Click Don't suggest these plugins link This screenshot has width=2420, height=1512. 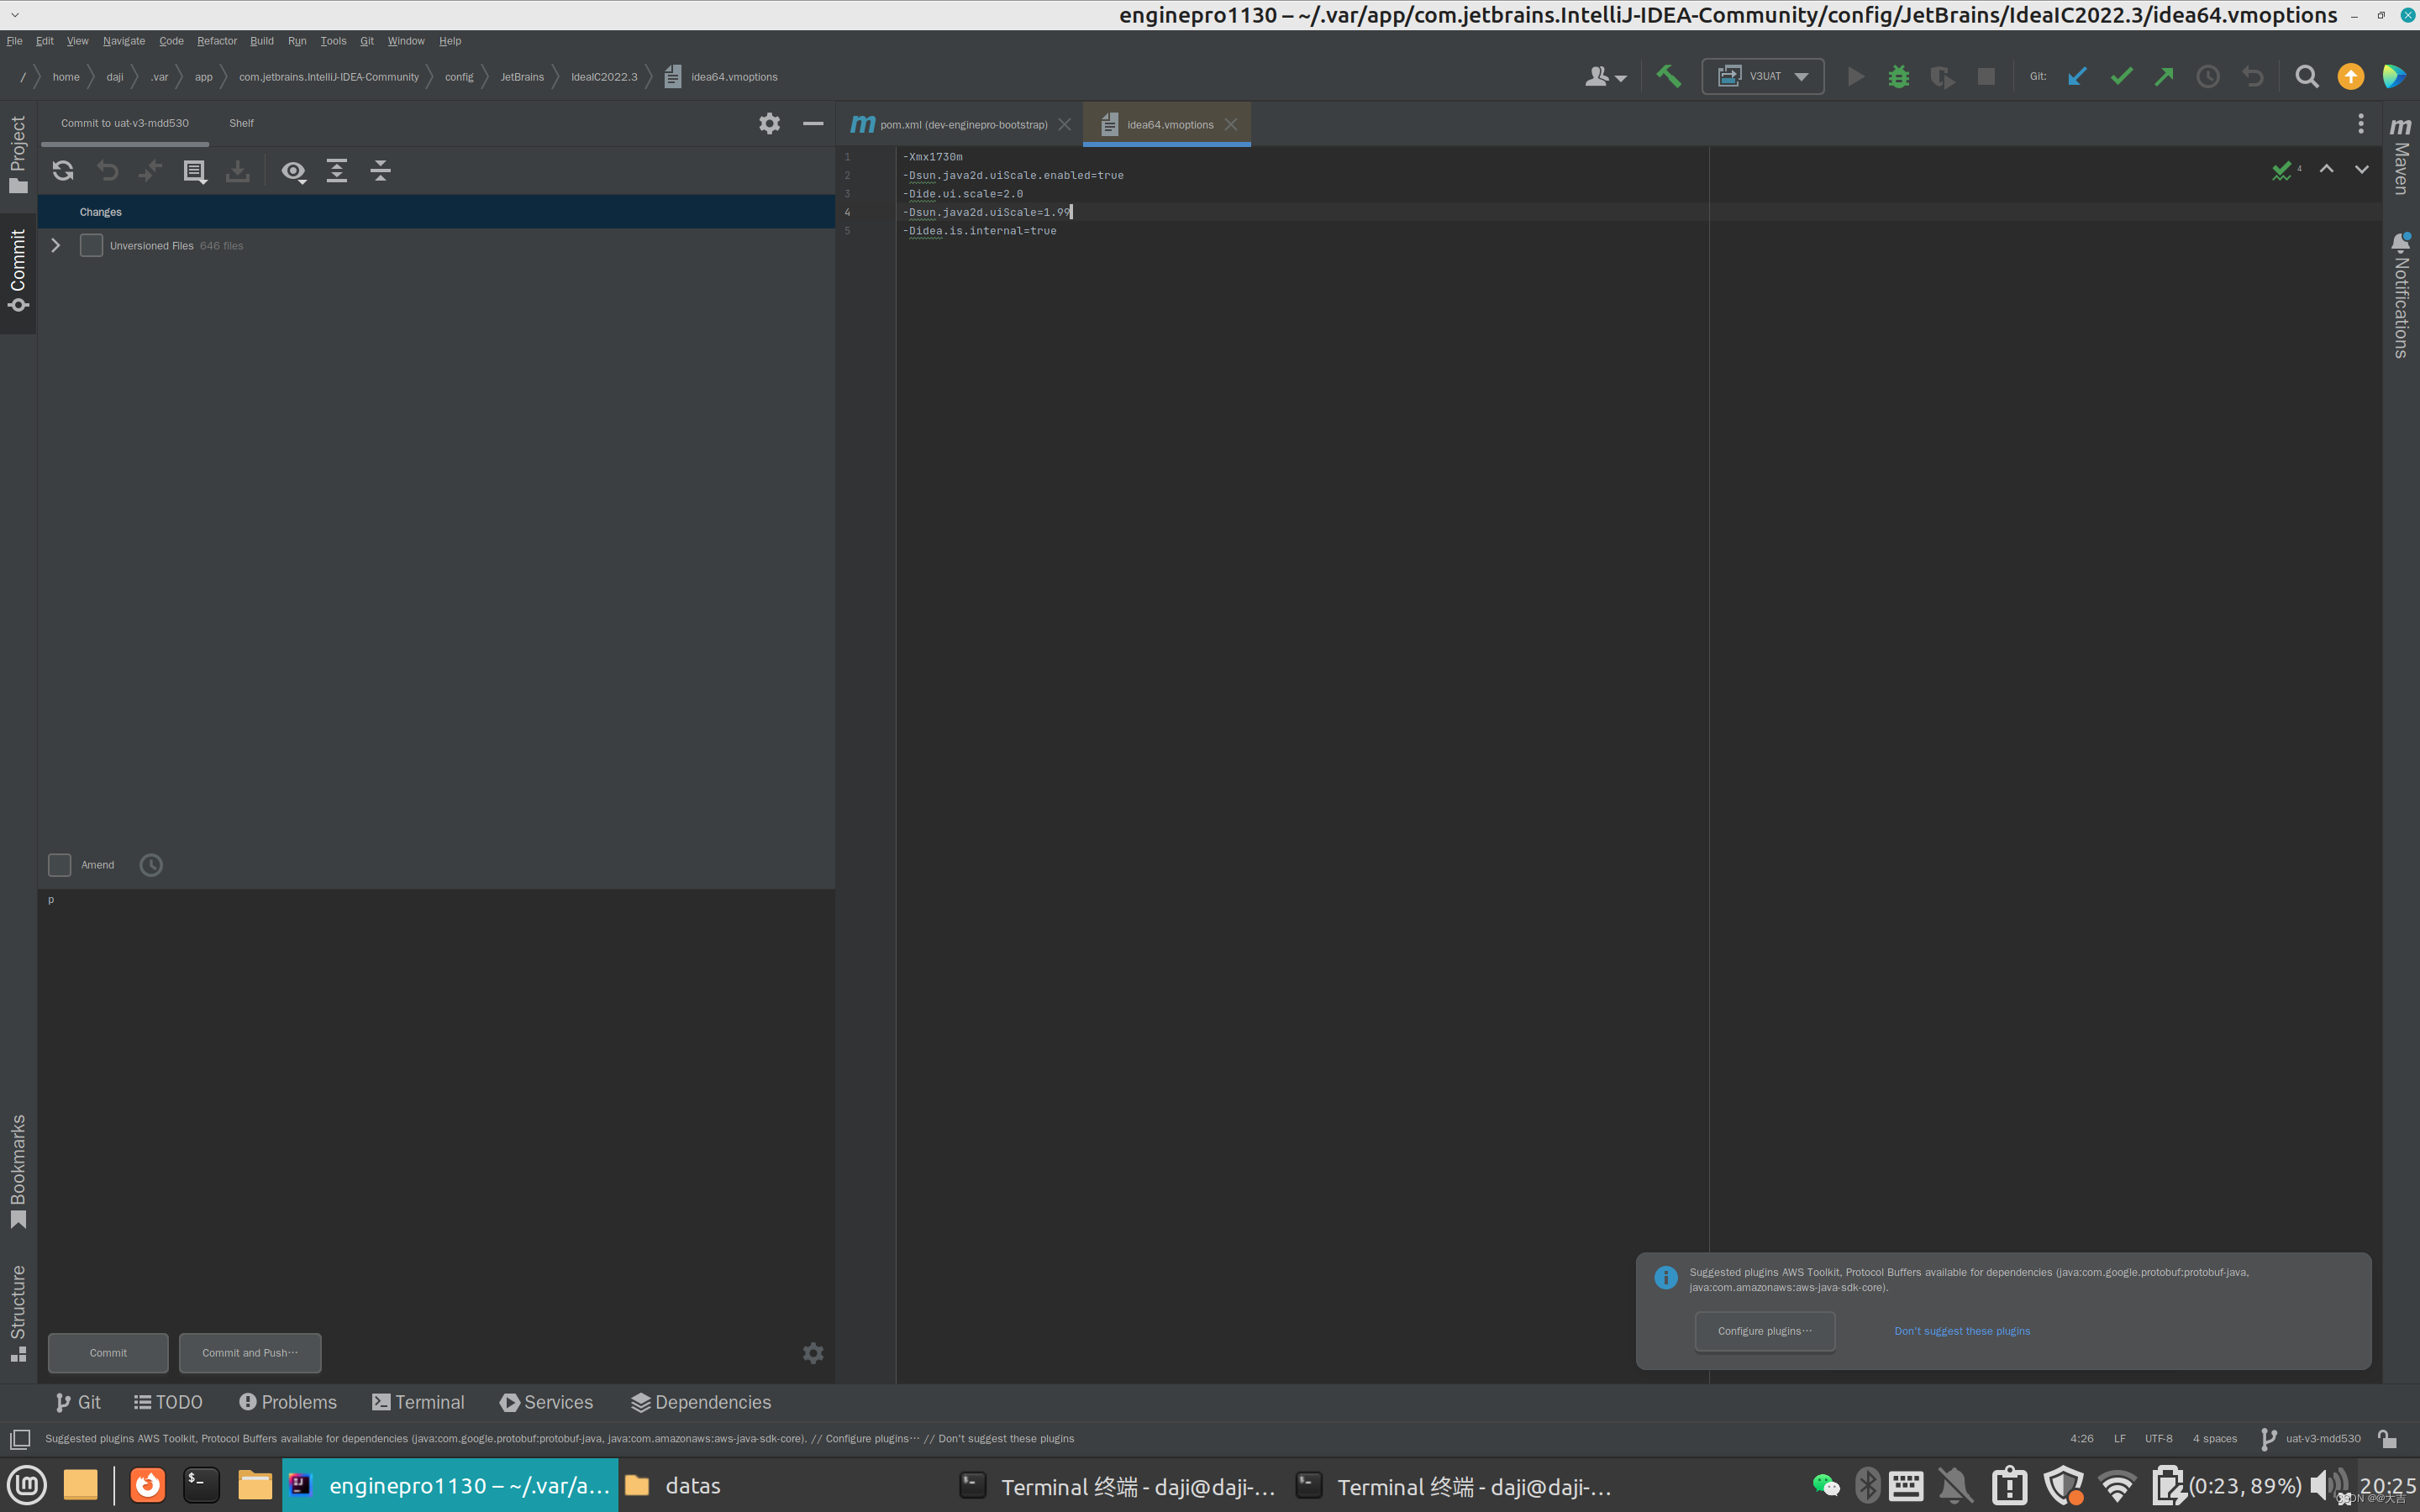(x=1962, y=1331)
